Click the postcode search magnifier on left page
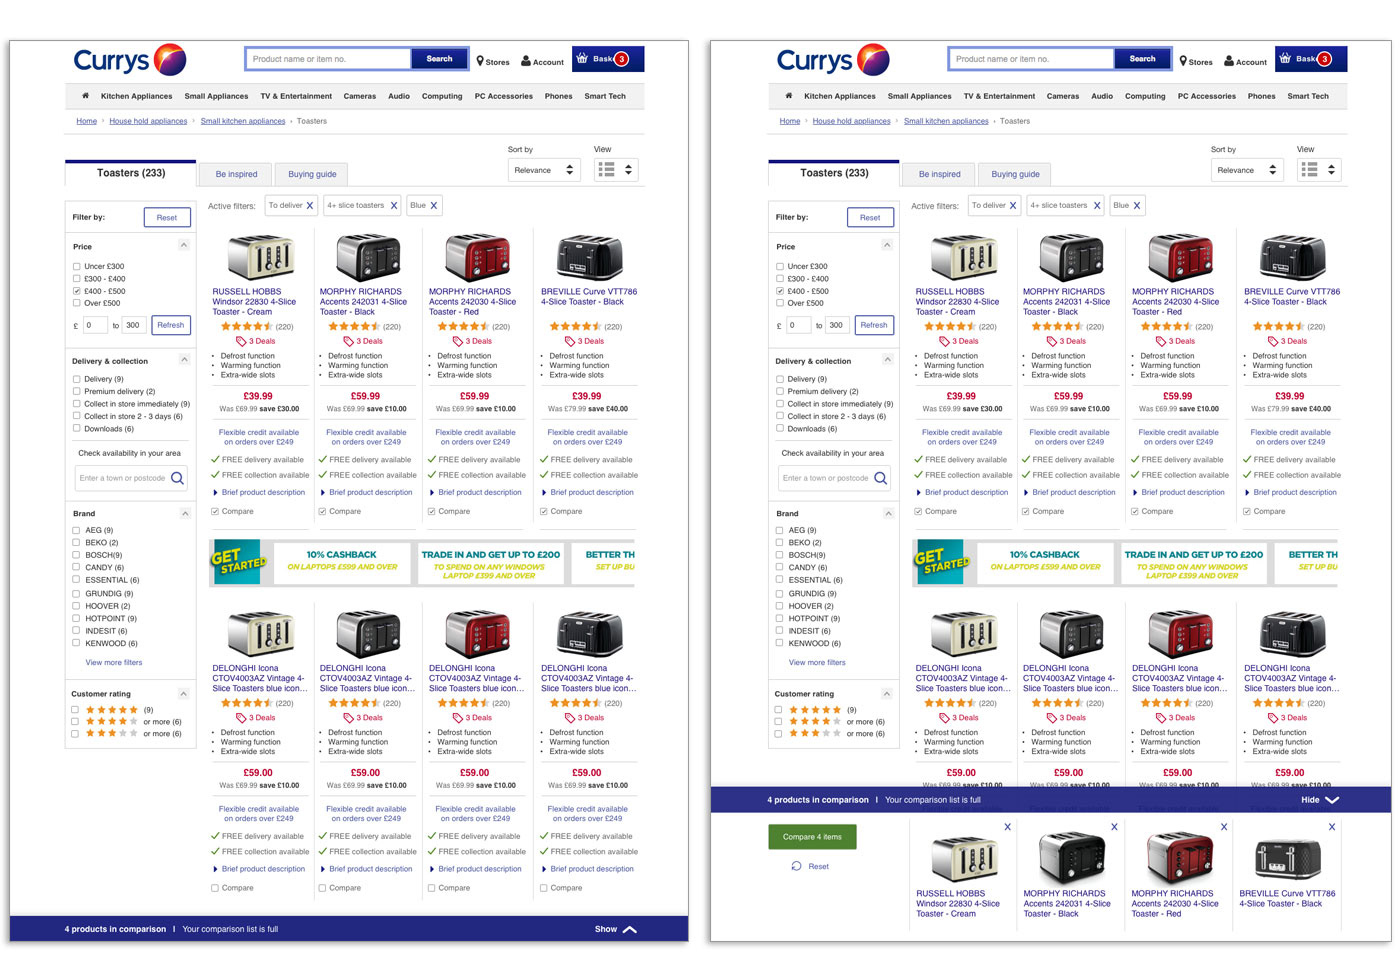The width and height of the screenshot is (1400, 968). pos(177,478)
